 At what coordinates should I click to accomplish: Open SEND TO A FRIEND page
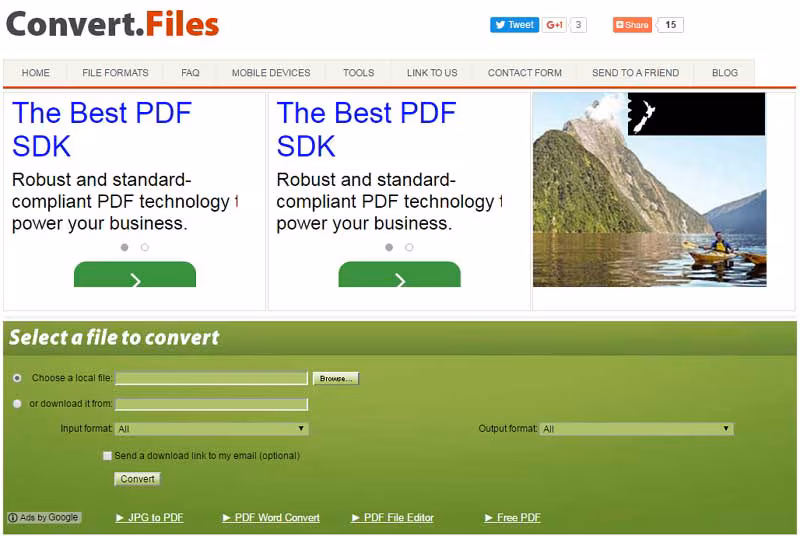pyautogui.click(x=635, y=73)
